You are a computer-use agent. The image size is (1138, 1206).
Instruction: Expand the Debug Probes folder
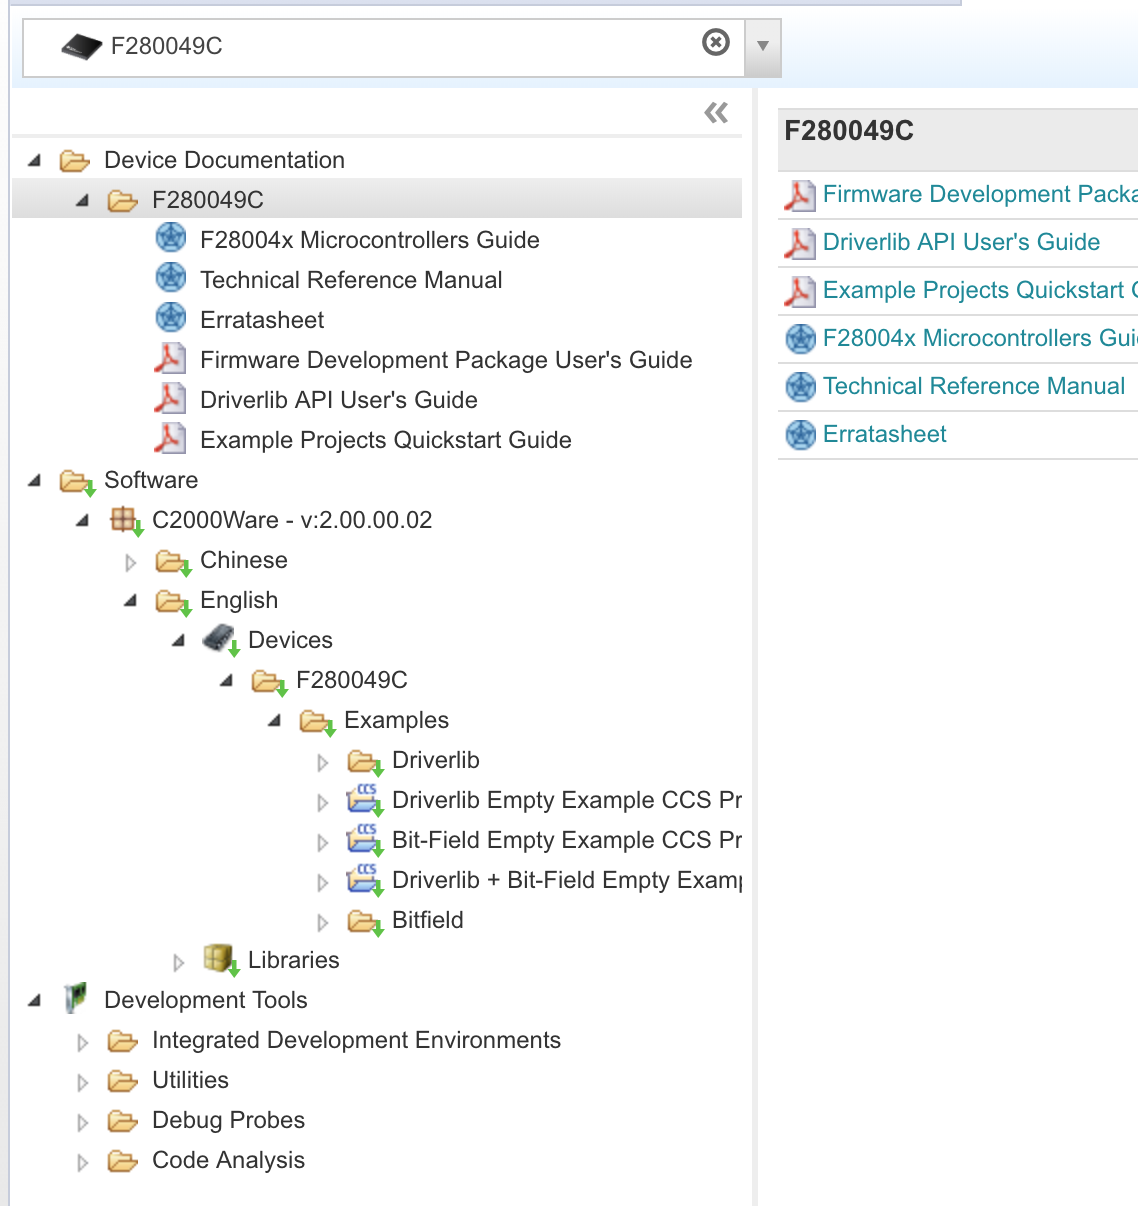coord(82,1121)
